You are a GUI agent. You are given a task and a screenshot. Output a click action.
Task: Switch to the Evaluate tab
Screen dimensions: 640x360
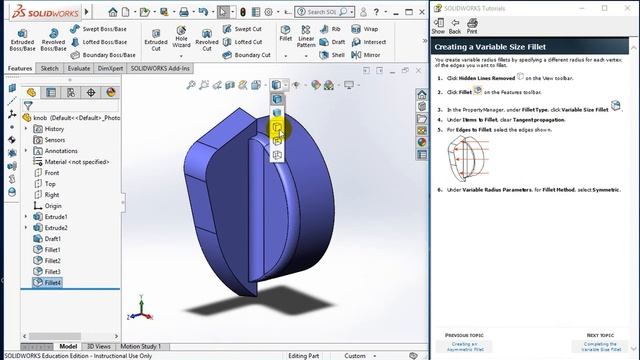79,69
